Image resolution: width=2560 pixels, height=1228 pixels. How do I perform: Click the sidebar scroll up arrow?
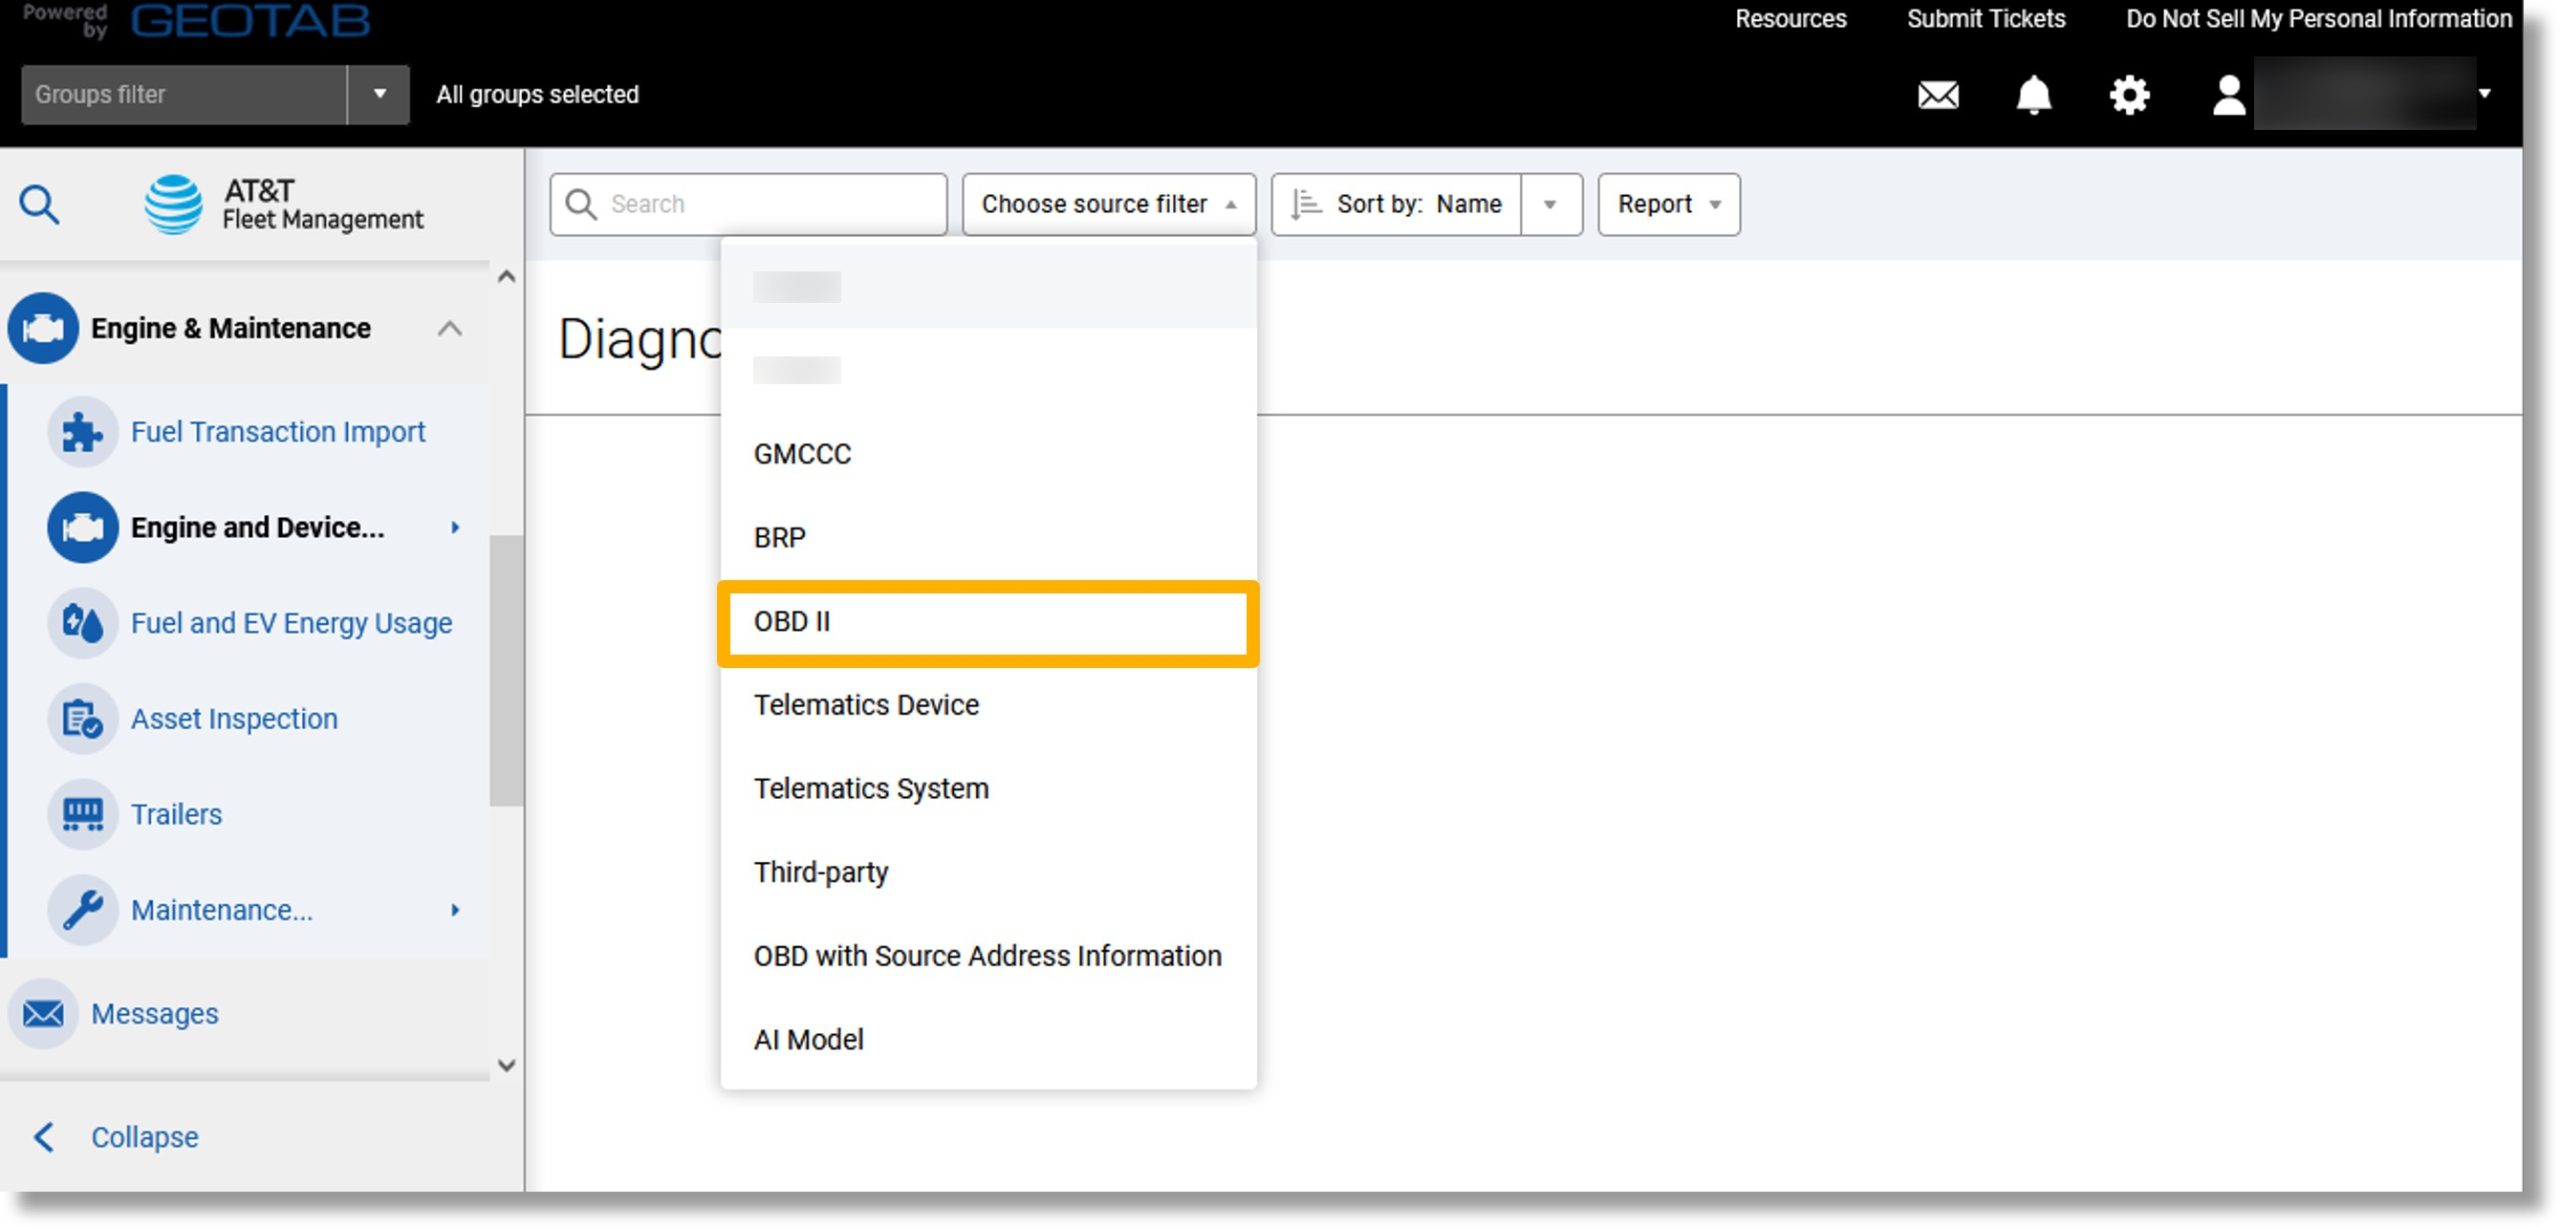pos(507,277)
